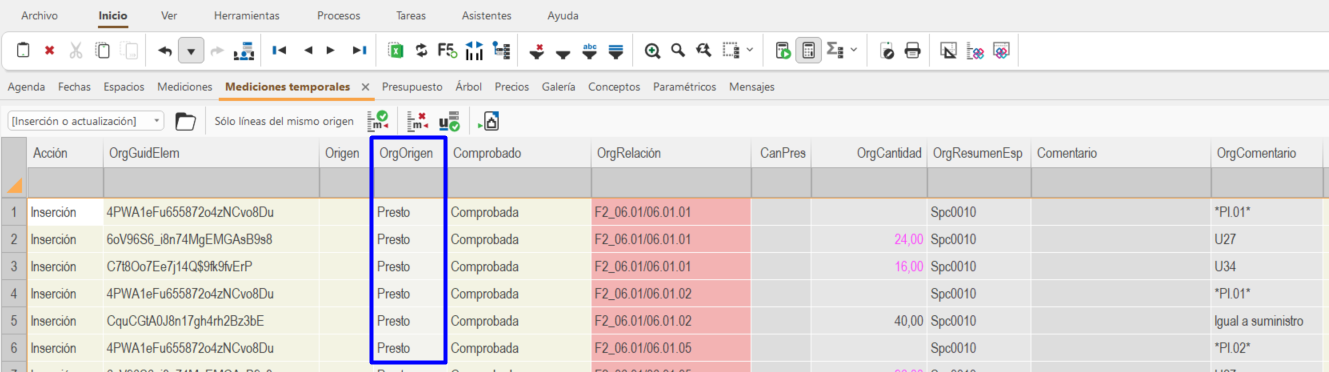
Task: Open the Ver menu
Action: point(169,16)
